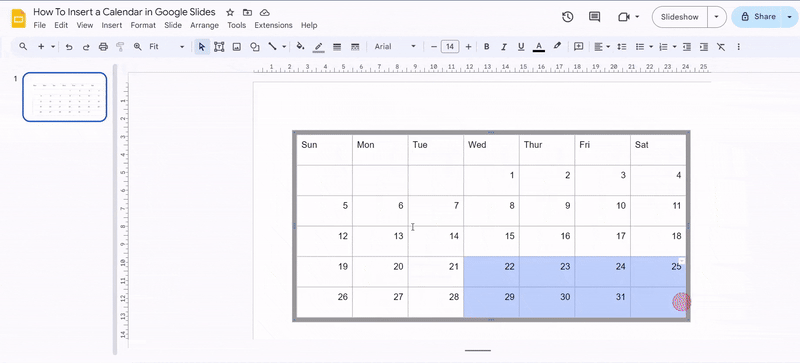
Task: Click the insert image icon
Action: pyautogui.click(x=237, y=46)
